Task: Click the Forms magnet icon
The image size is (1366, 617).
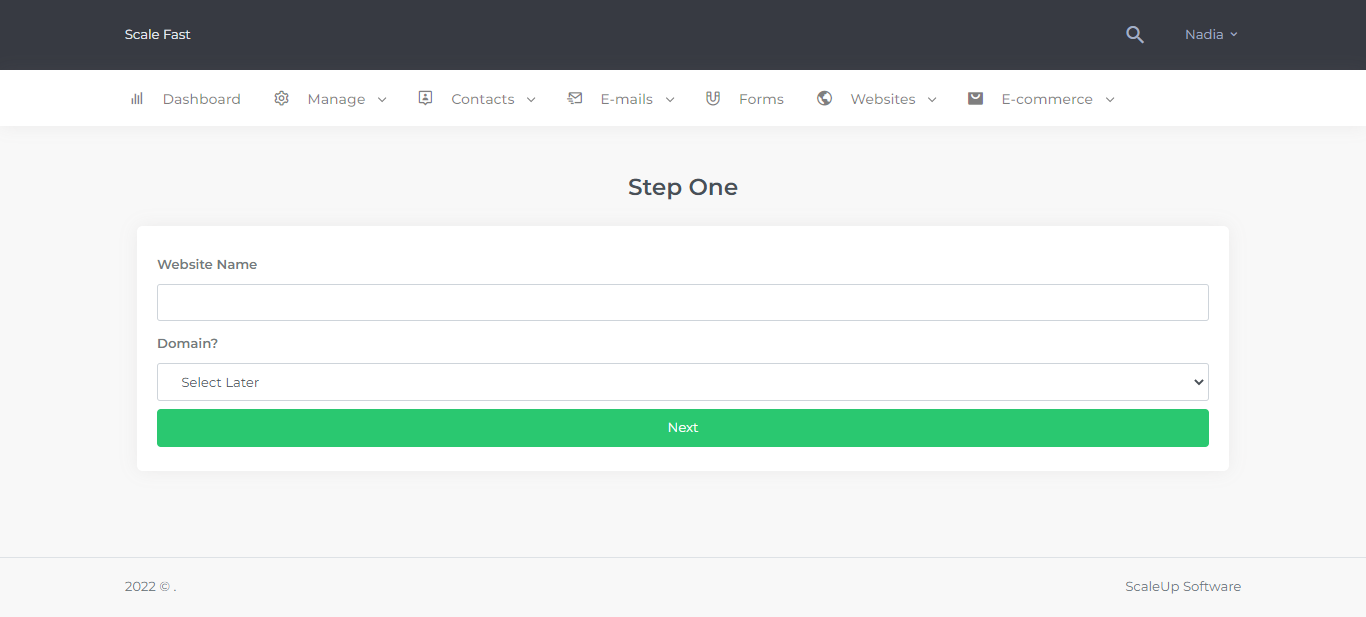Action: click(x=713, y=98)
